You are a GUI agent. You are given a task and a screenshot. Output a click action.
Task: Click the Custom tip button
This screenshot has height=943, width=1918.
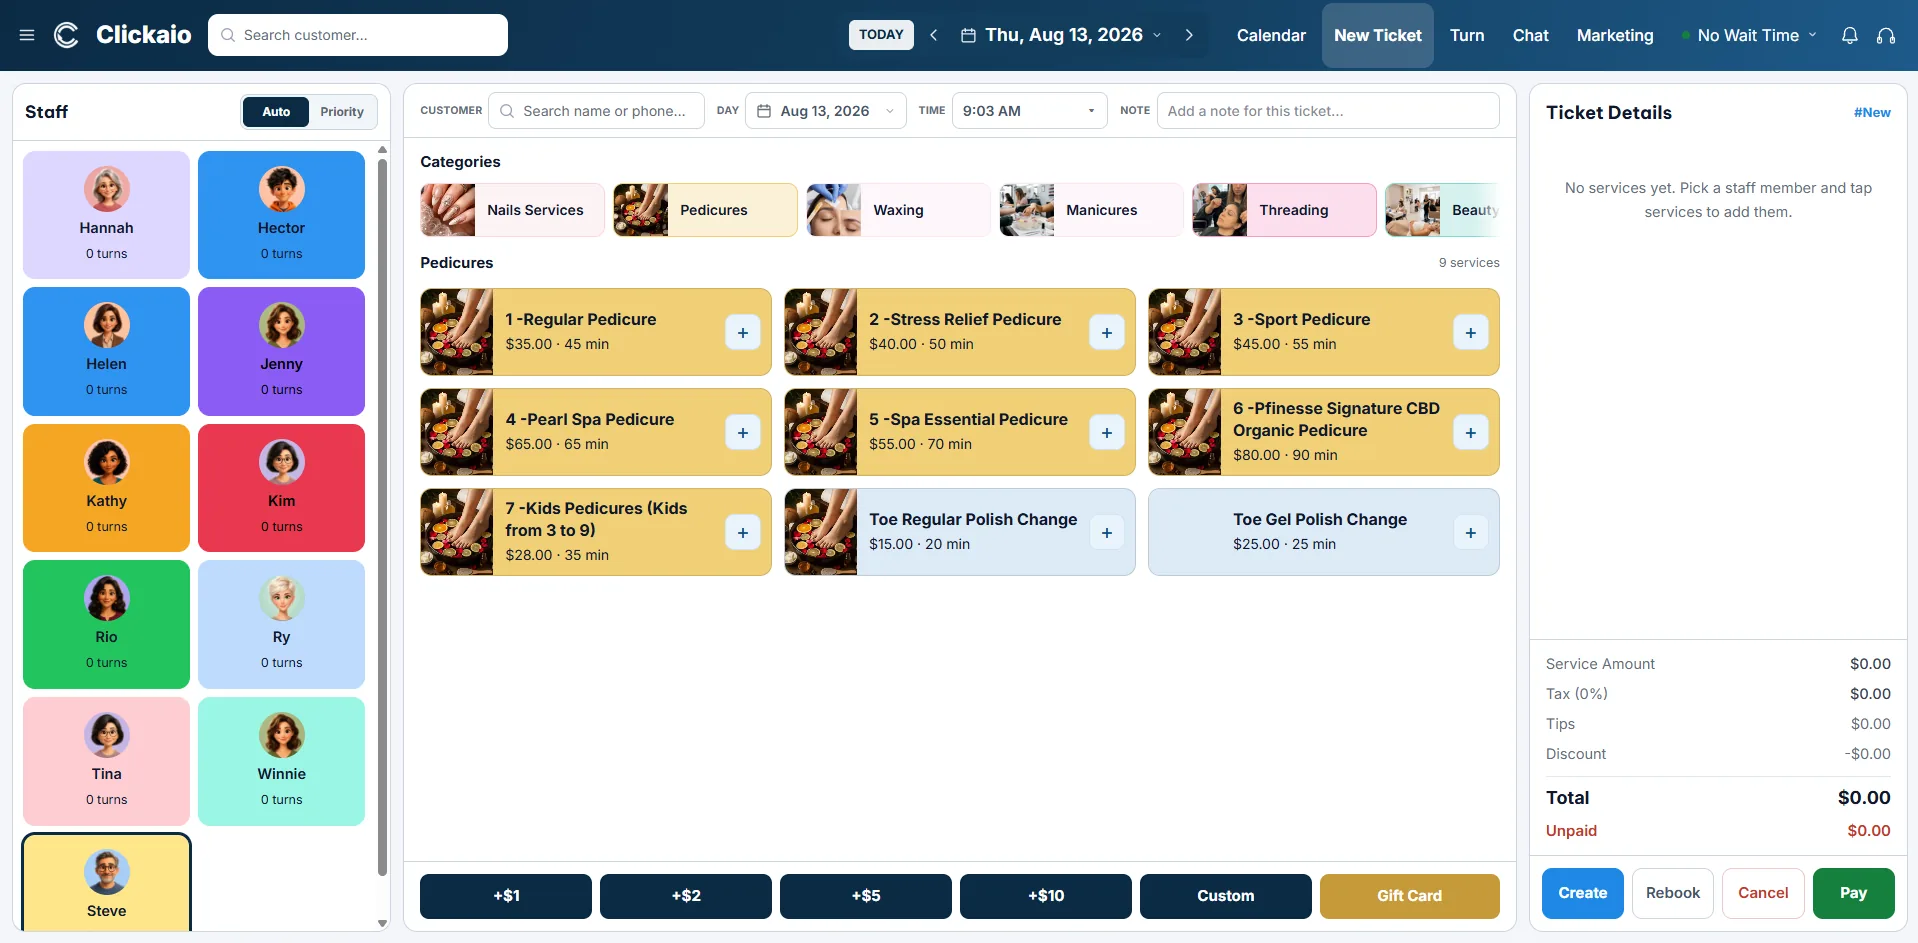[x=1226, y=896]
